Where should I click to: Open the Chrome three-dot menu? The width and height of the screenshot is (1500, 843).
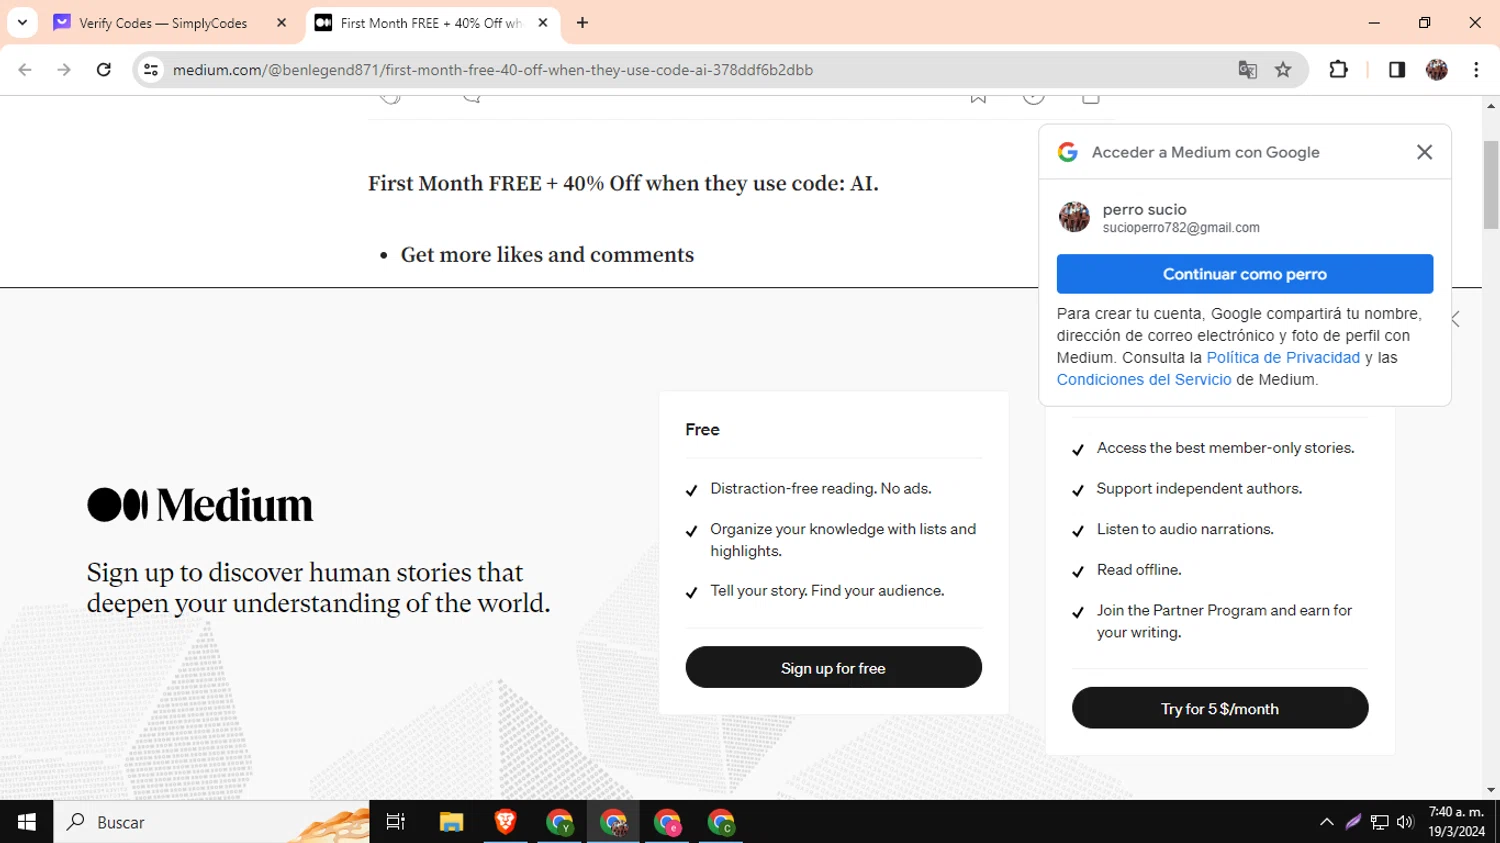point(1476,70)
